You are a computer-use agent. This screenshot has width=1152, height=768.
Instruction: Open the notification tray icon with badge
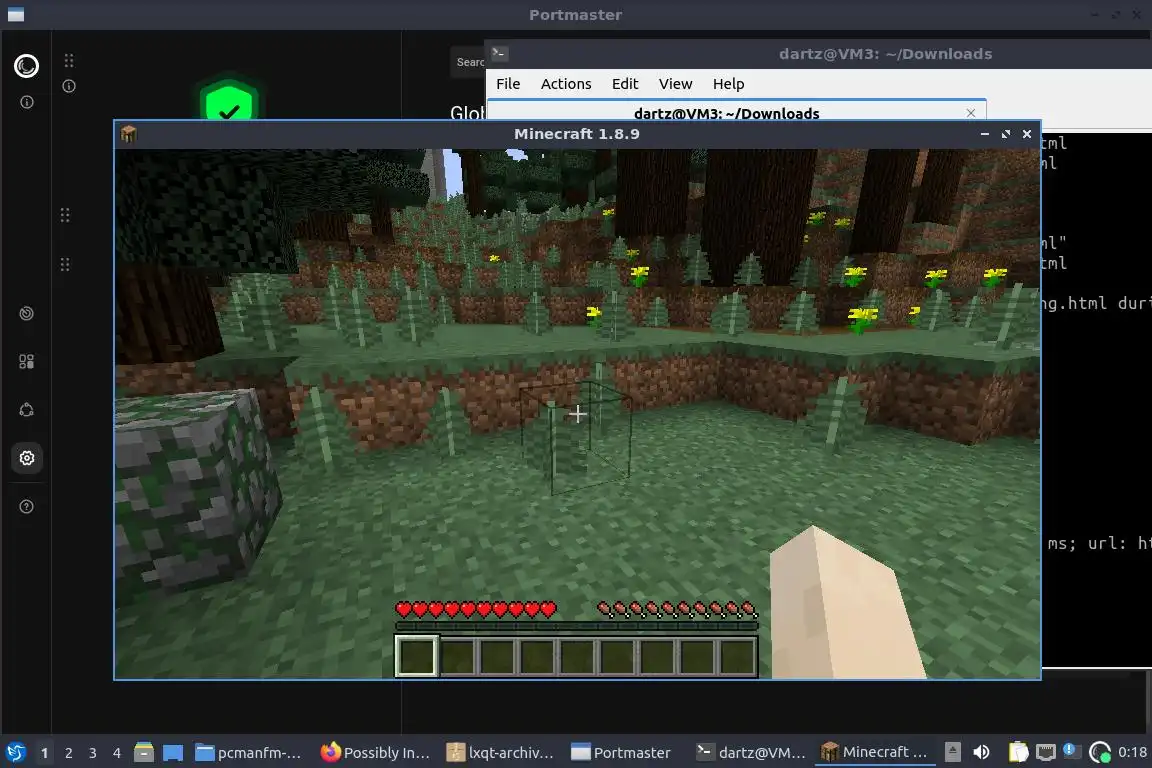coord(1071,751)
